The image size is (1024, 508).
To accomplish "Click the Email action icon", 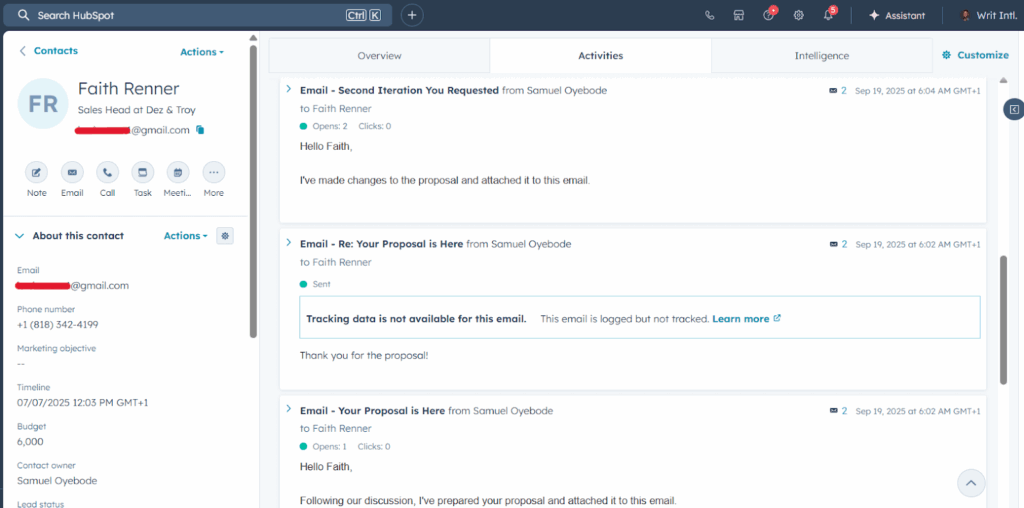I will (72, 172).
